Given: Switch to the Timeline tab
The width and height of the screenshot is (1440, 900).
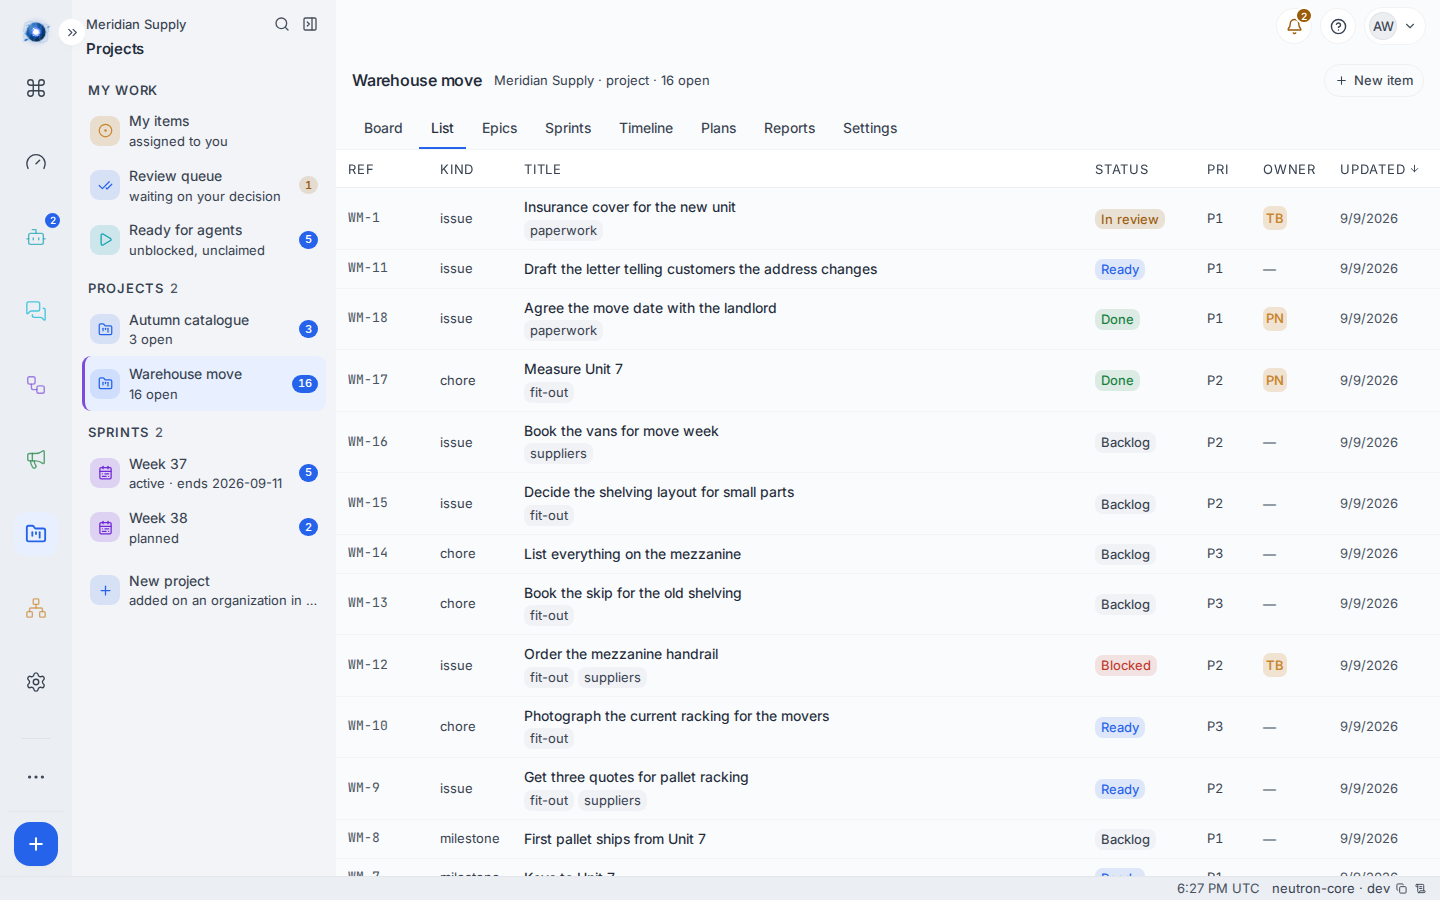Looking at the screenshot, I should pyautogui.click(x=646, y=128).
